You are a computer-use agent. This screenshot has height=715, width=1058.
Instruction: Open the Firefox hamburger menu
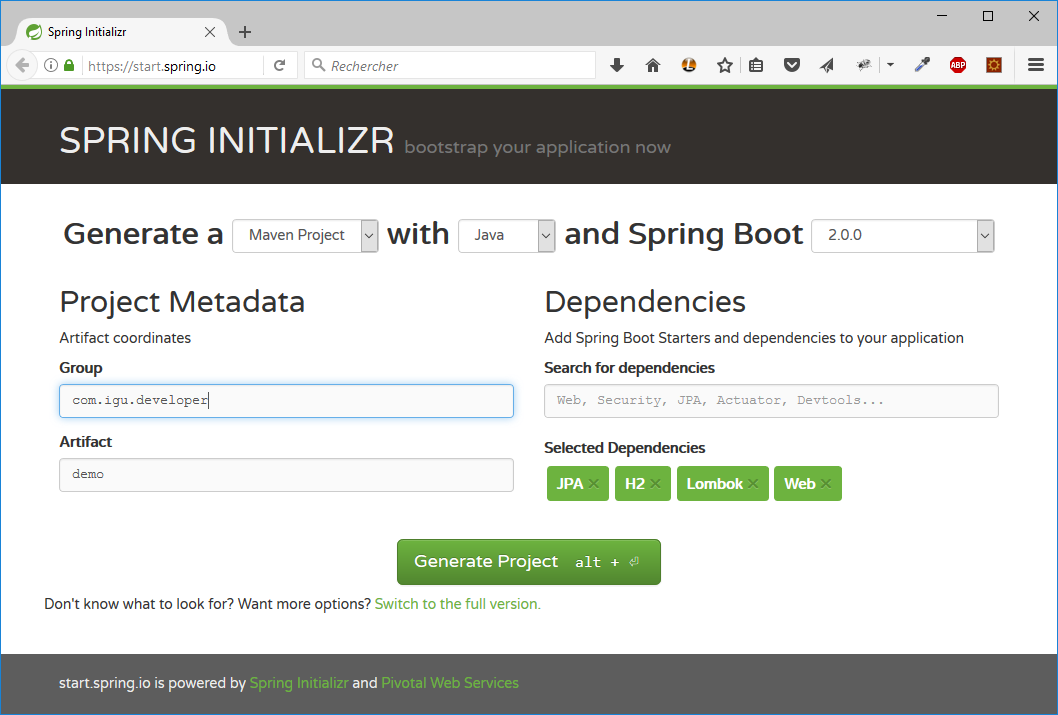[x=1036, y=64]
